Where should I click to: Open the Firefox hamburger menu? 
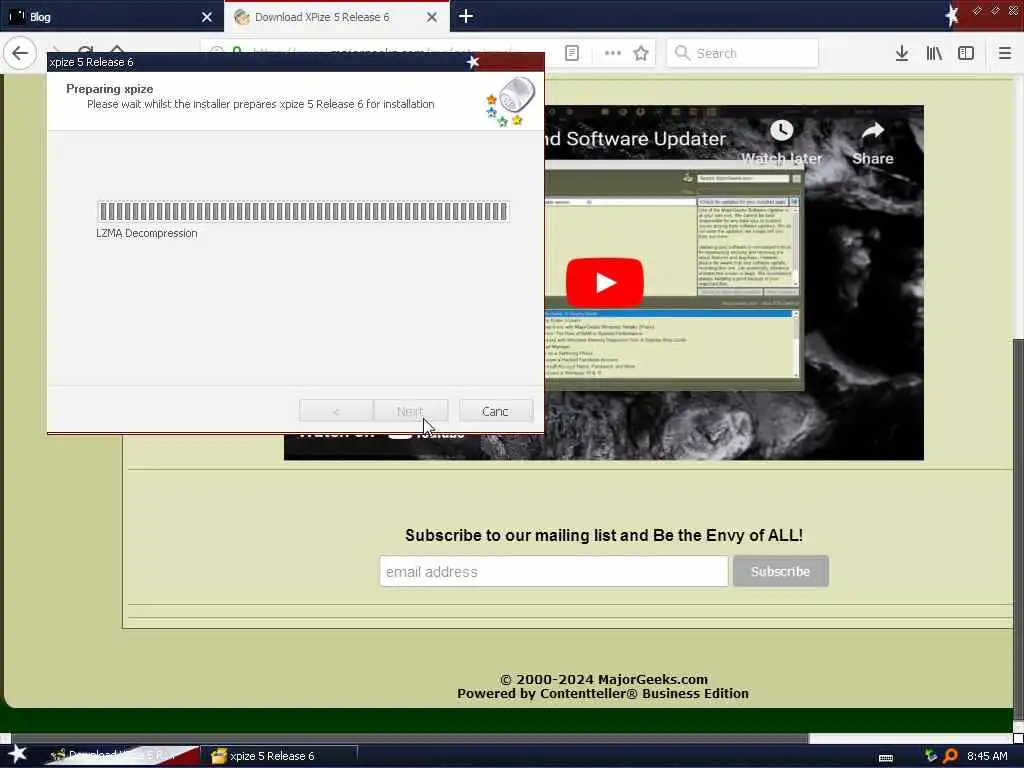pos(1004,53)
